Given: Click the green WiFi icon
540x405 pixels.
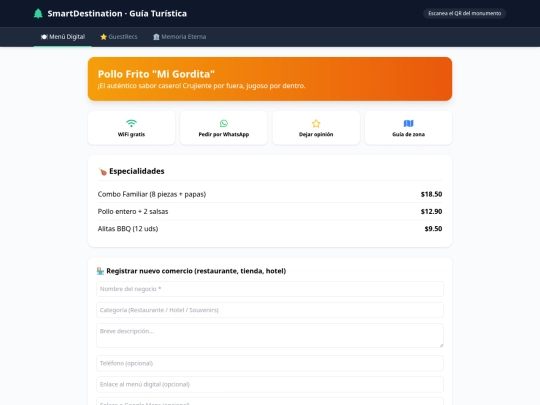Looking at the screenshot, I should (131, 123).
